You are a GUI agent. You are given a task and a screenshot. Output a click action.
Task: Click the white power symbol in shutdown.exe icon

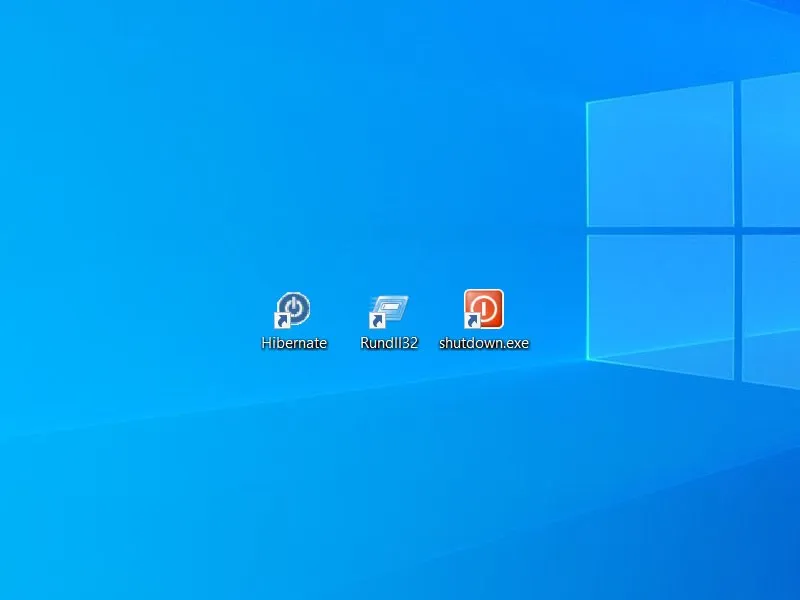point(486,307)
